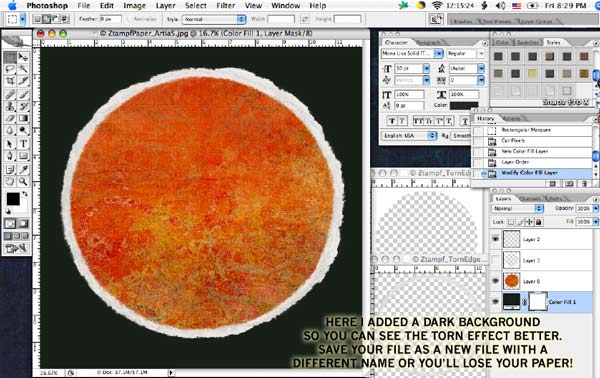Select the Crop tool
This screenshot has height=378, width=600.
pos(10,81)
